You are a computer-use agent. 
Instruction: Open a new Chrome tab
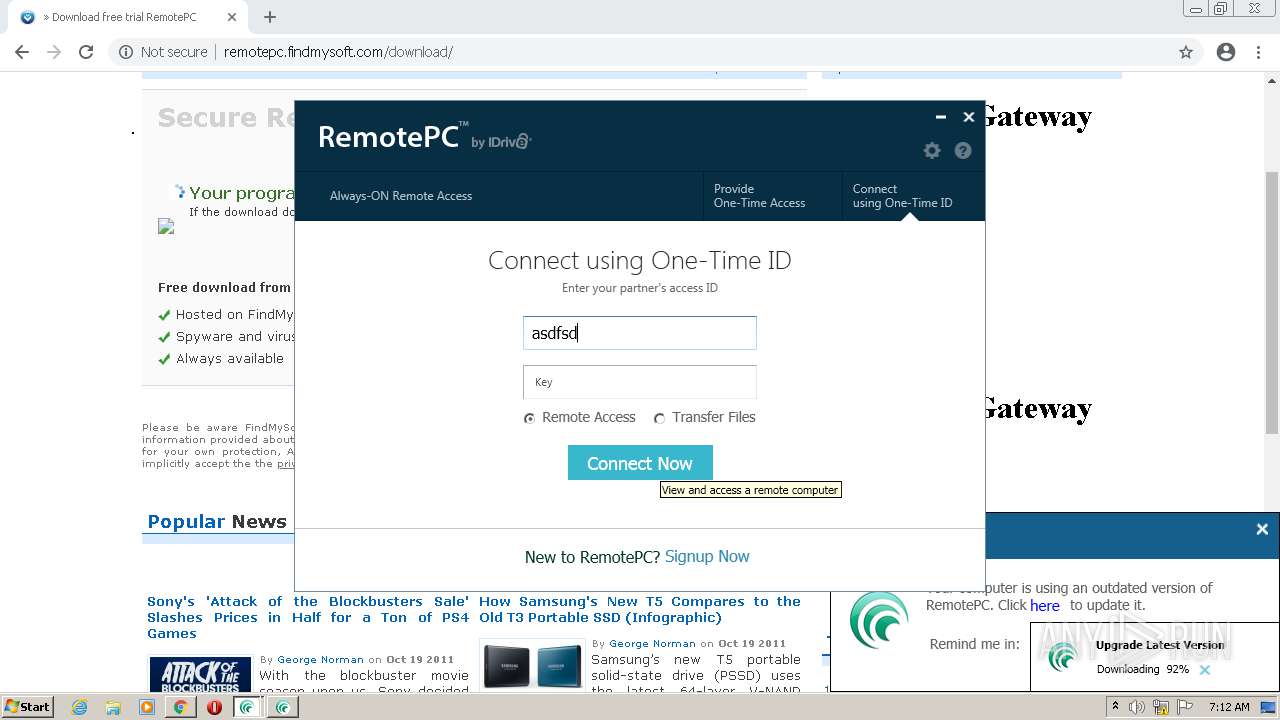tap(270, 17)
